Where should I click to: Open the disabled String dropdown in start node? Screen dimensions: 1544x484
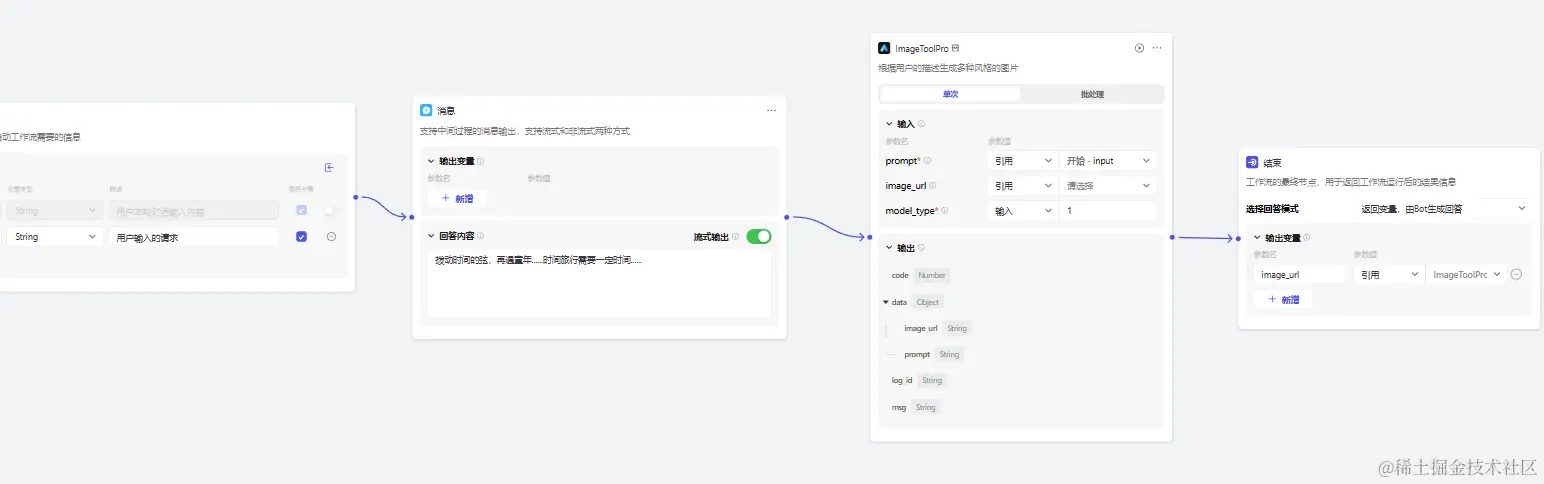(x=54, y=211)
